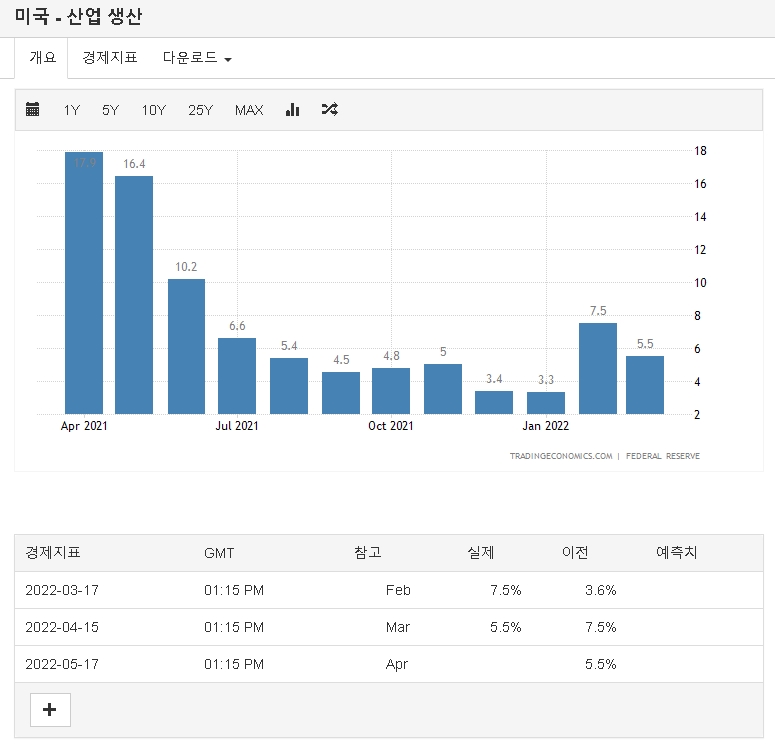Click the 7.5 value bar

click(598, 369)
